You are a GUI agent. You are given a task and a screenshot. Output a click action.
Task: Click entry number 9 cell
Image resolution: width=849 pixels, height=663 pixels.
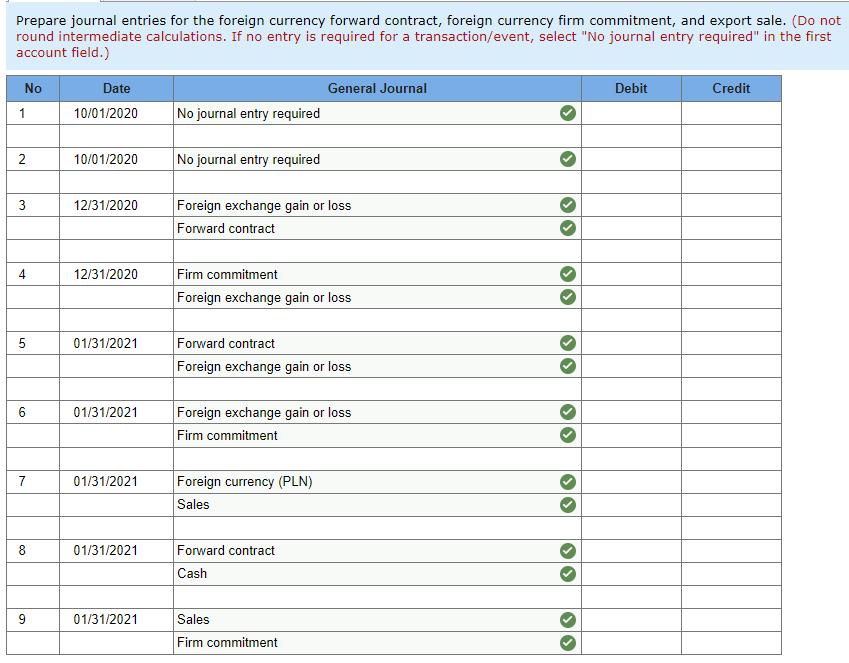[33, 620]
